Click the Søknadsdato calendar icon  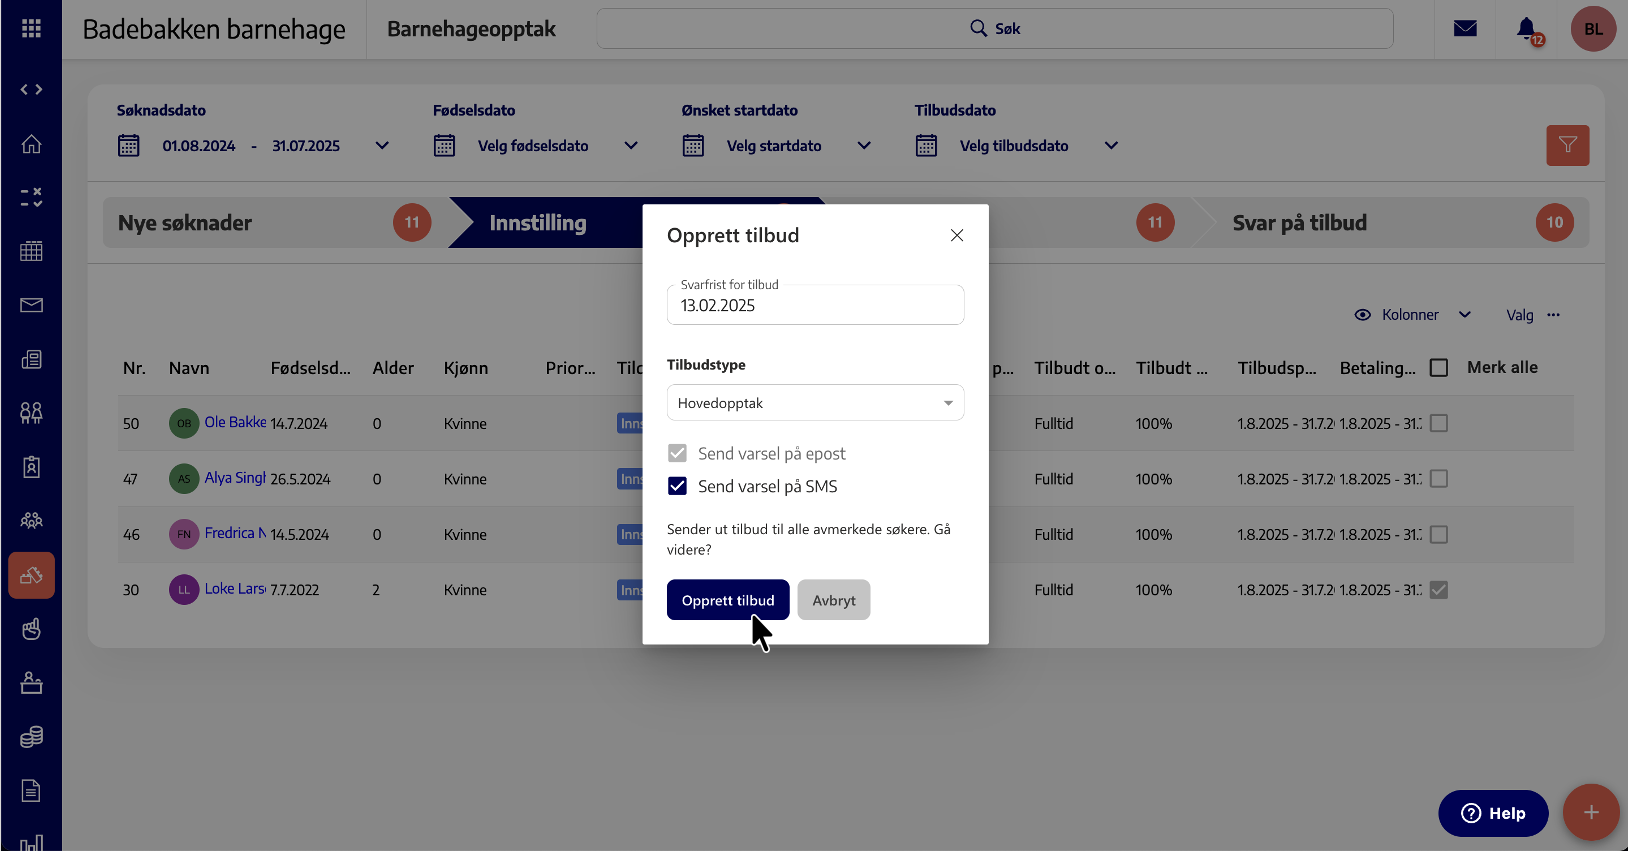129,146
